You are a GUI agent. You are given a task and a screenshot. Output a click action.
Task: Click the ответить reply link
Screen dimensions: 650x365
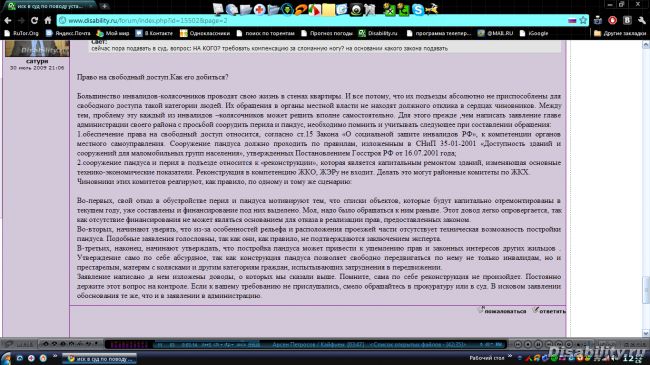click(x=550, y=311)
